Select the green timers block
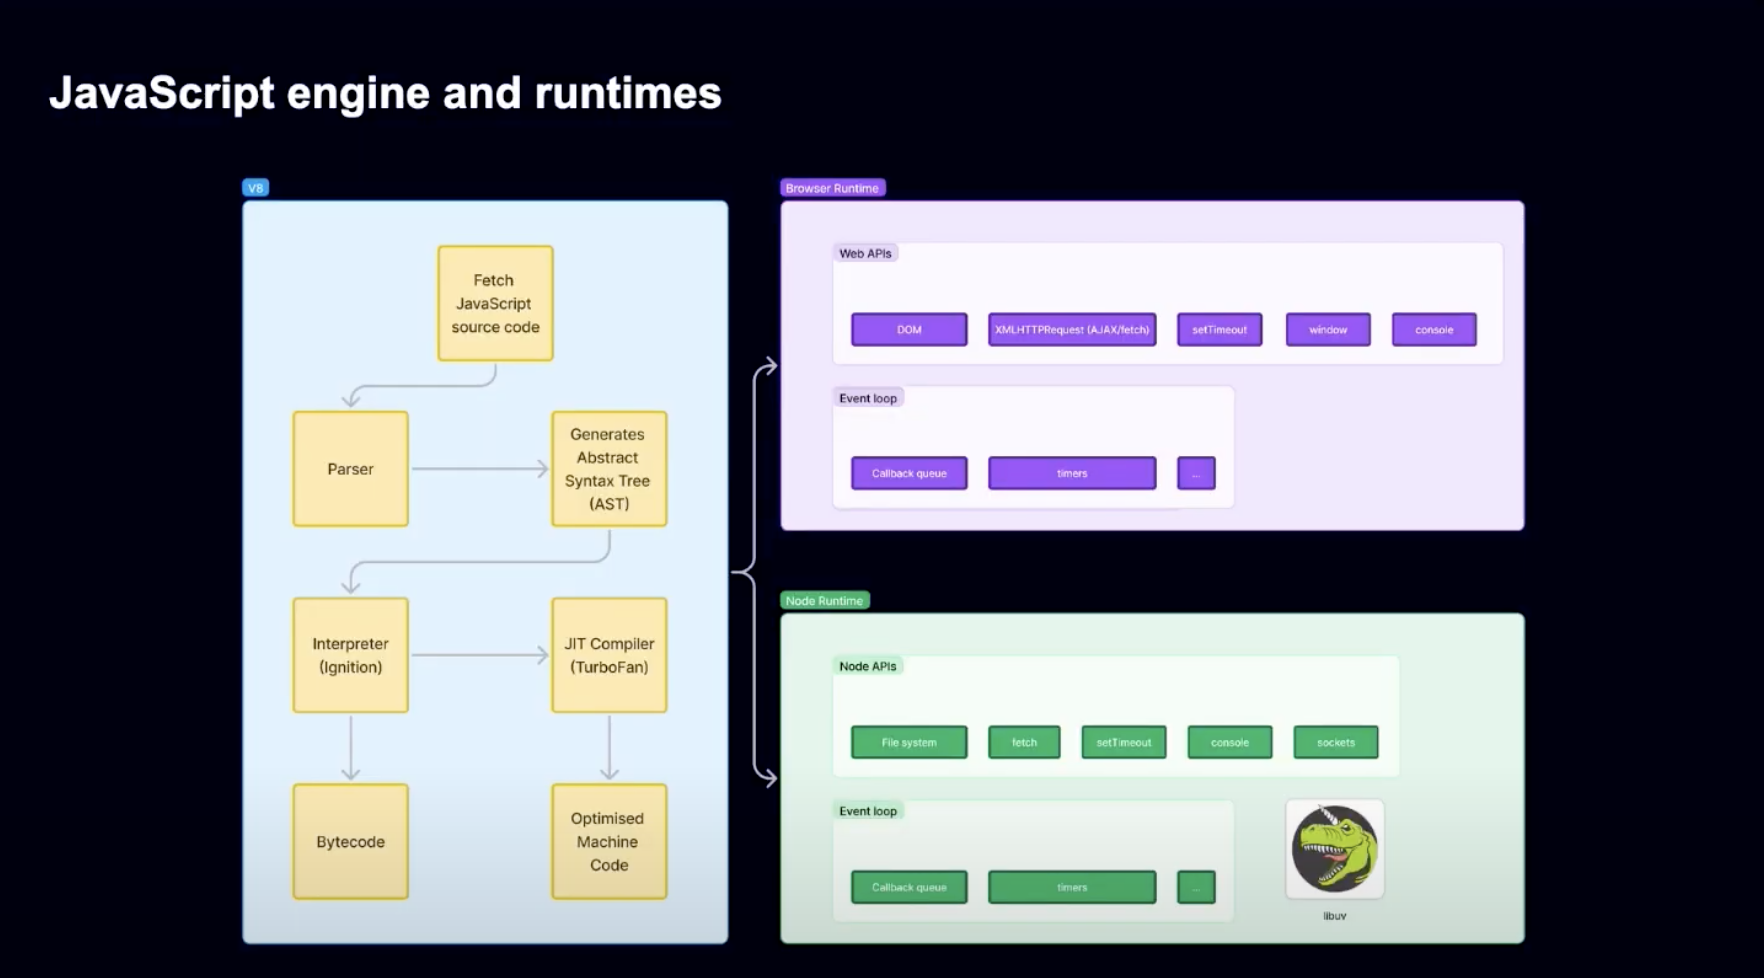 [x=1072, y=887]
